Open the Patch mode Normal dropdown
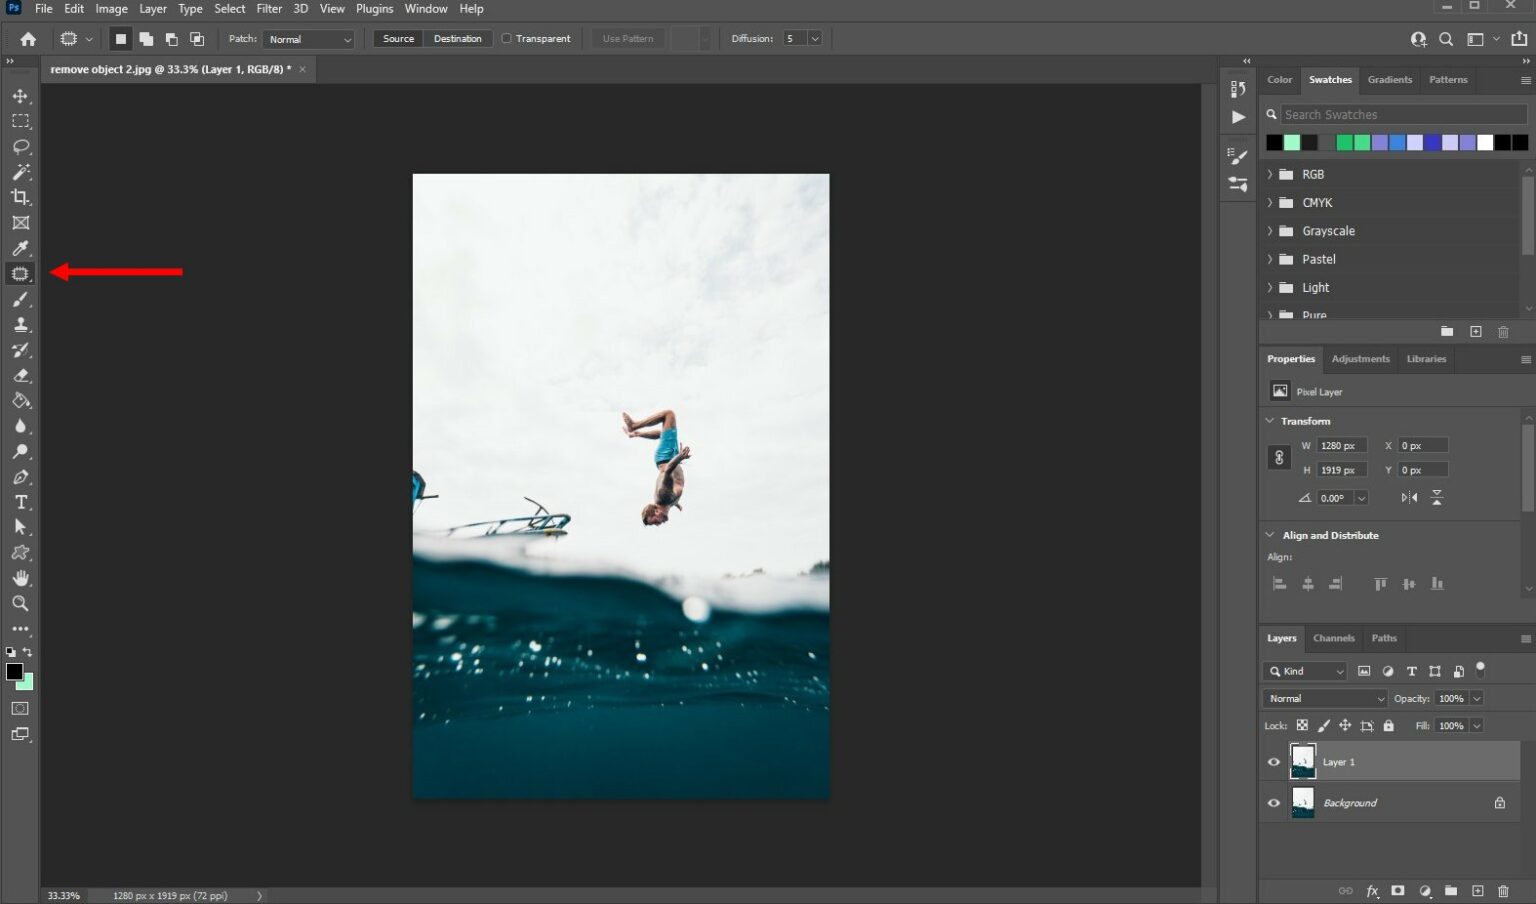Screen dimensions: 1536x904 click(x=308, y=38)
